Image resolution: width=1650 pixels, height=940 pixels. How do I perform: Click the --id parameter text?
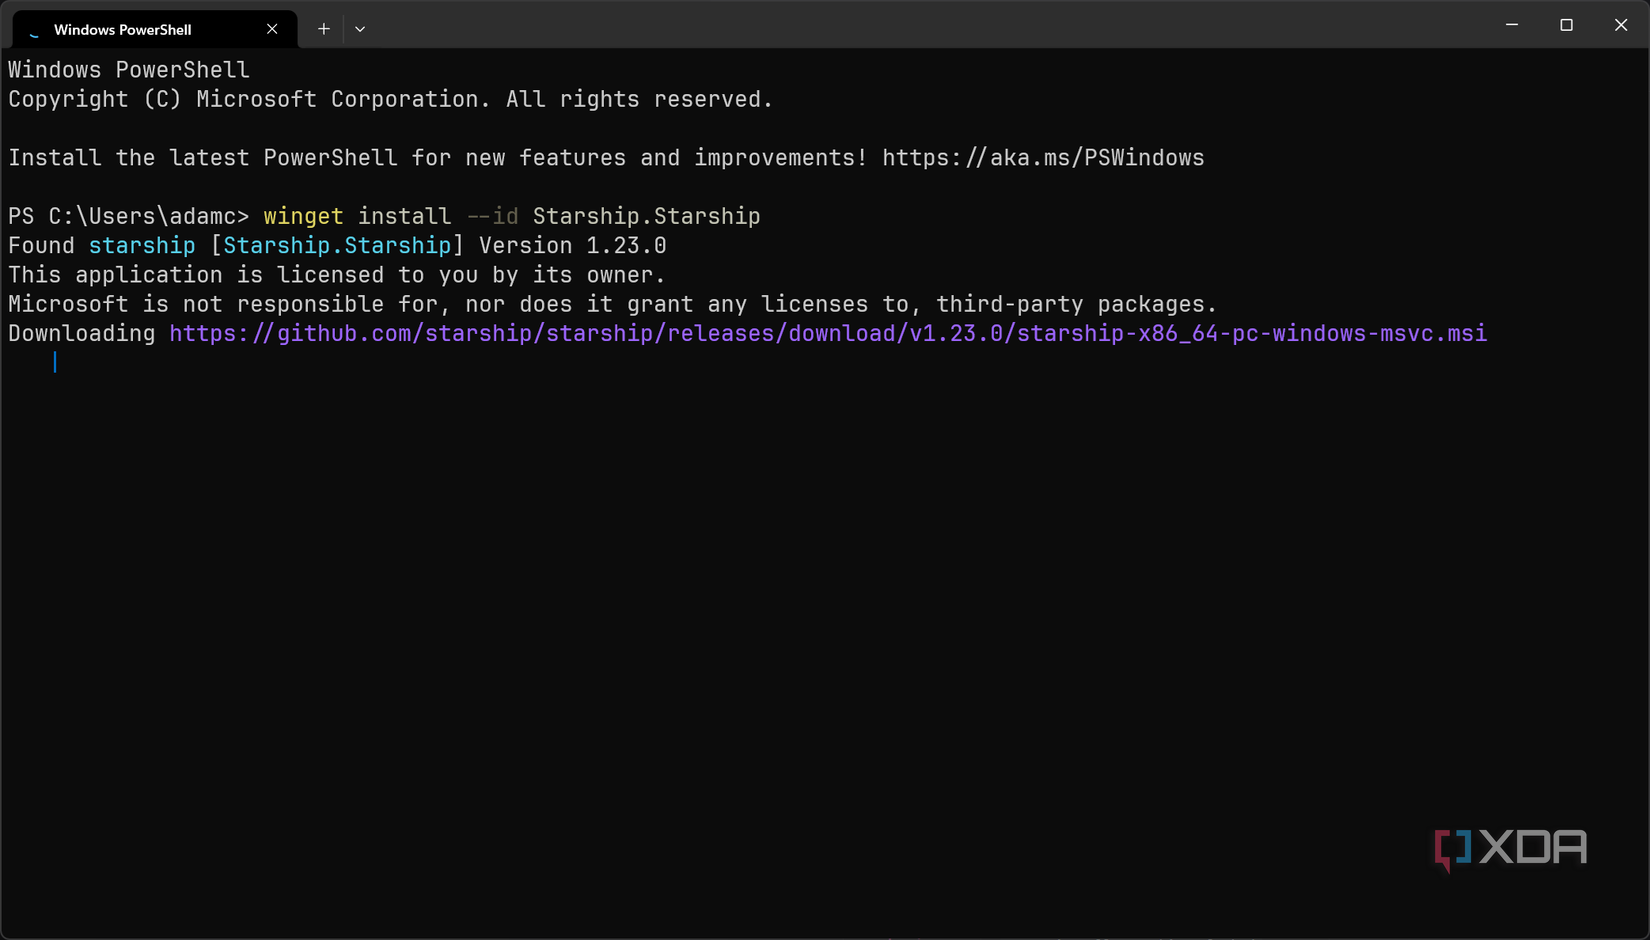pyautogui.click(x=491, y=216)
